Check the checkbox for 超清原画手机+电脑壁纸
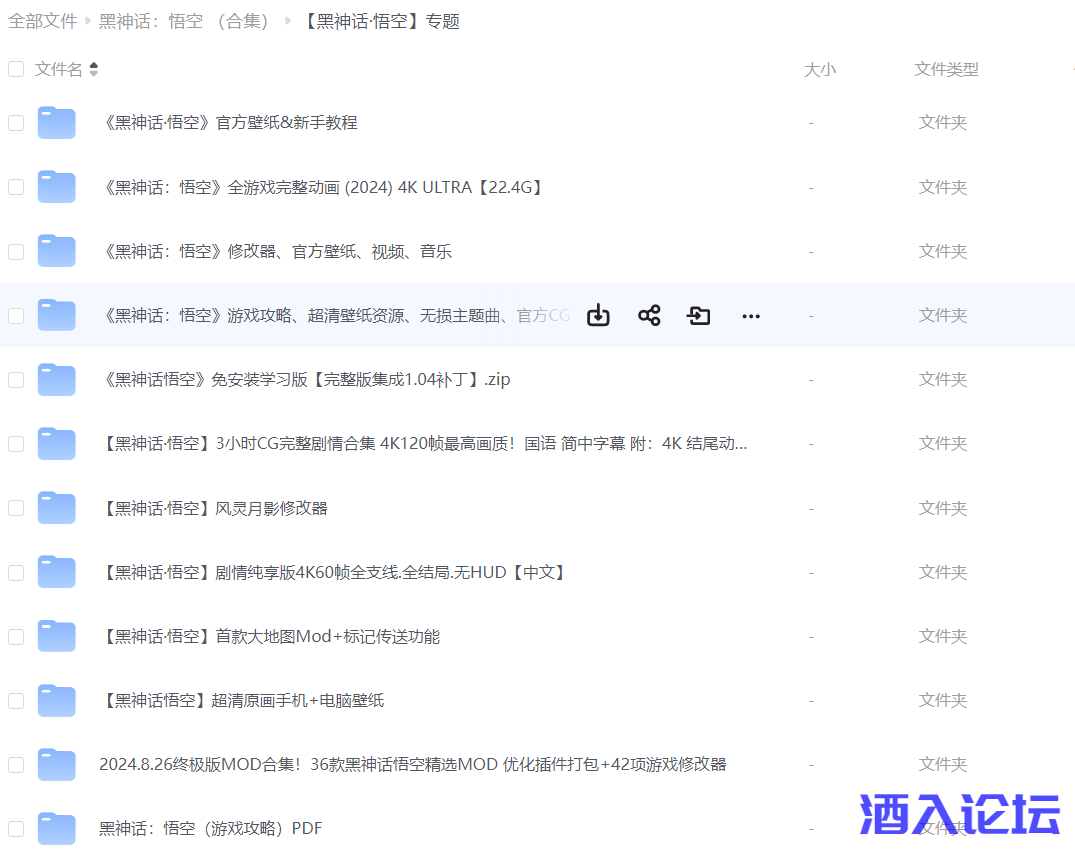1075x849 pixels. (16, 700)
